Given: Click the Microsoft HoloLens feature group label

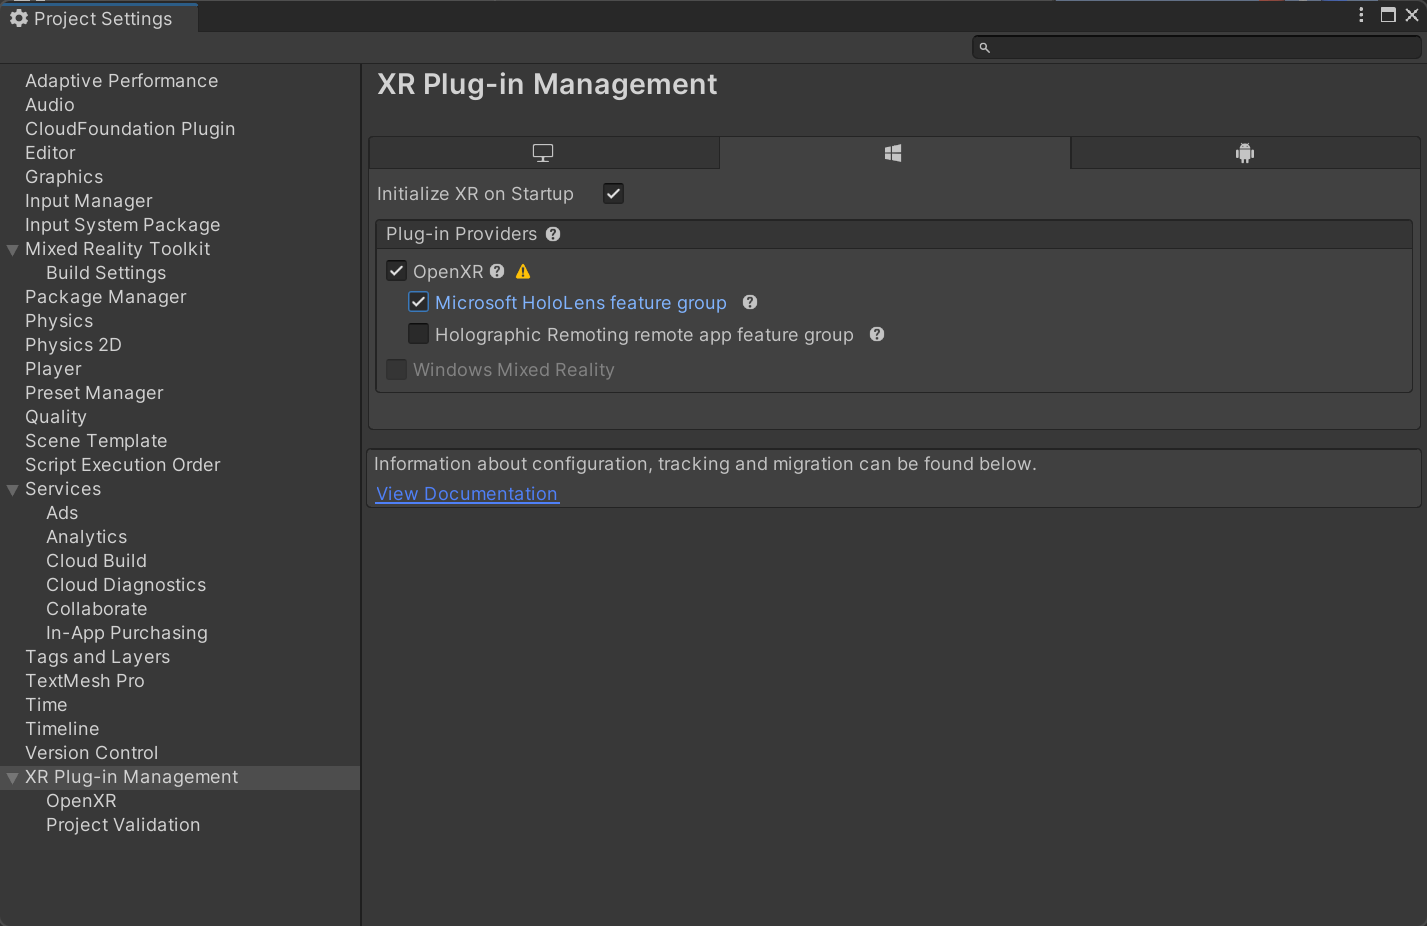Looking at the screenshot, I should (x=581, y=303).
